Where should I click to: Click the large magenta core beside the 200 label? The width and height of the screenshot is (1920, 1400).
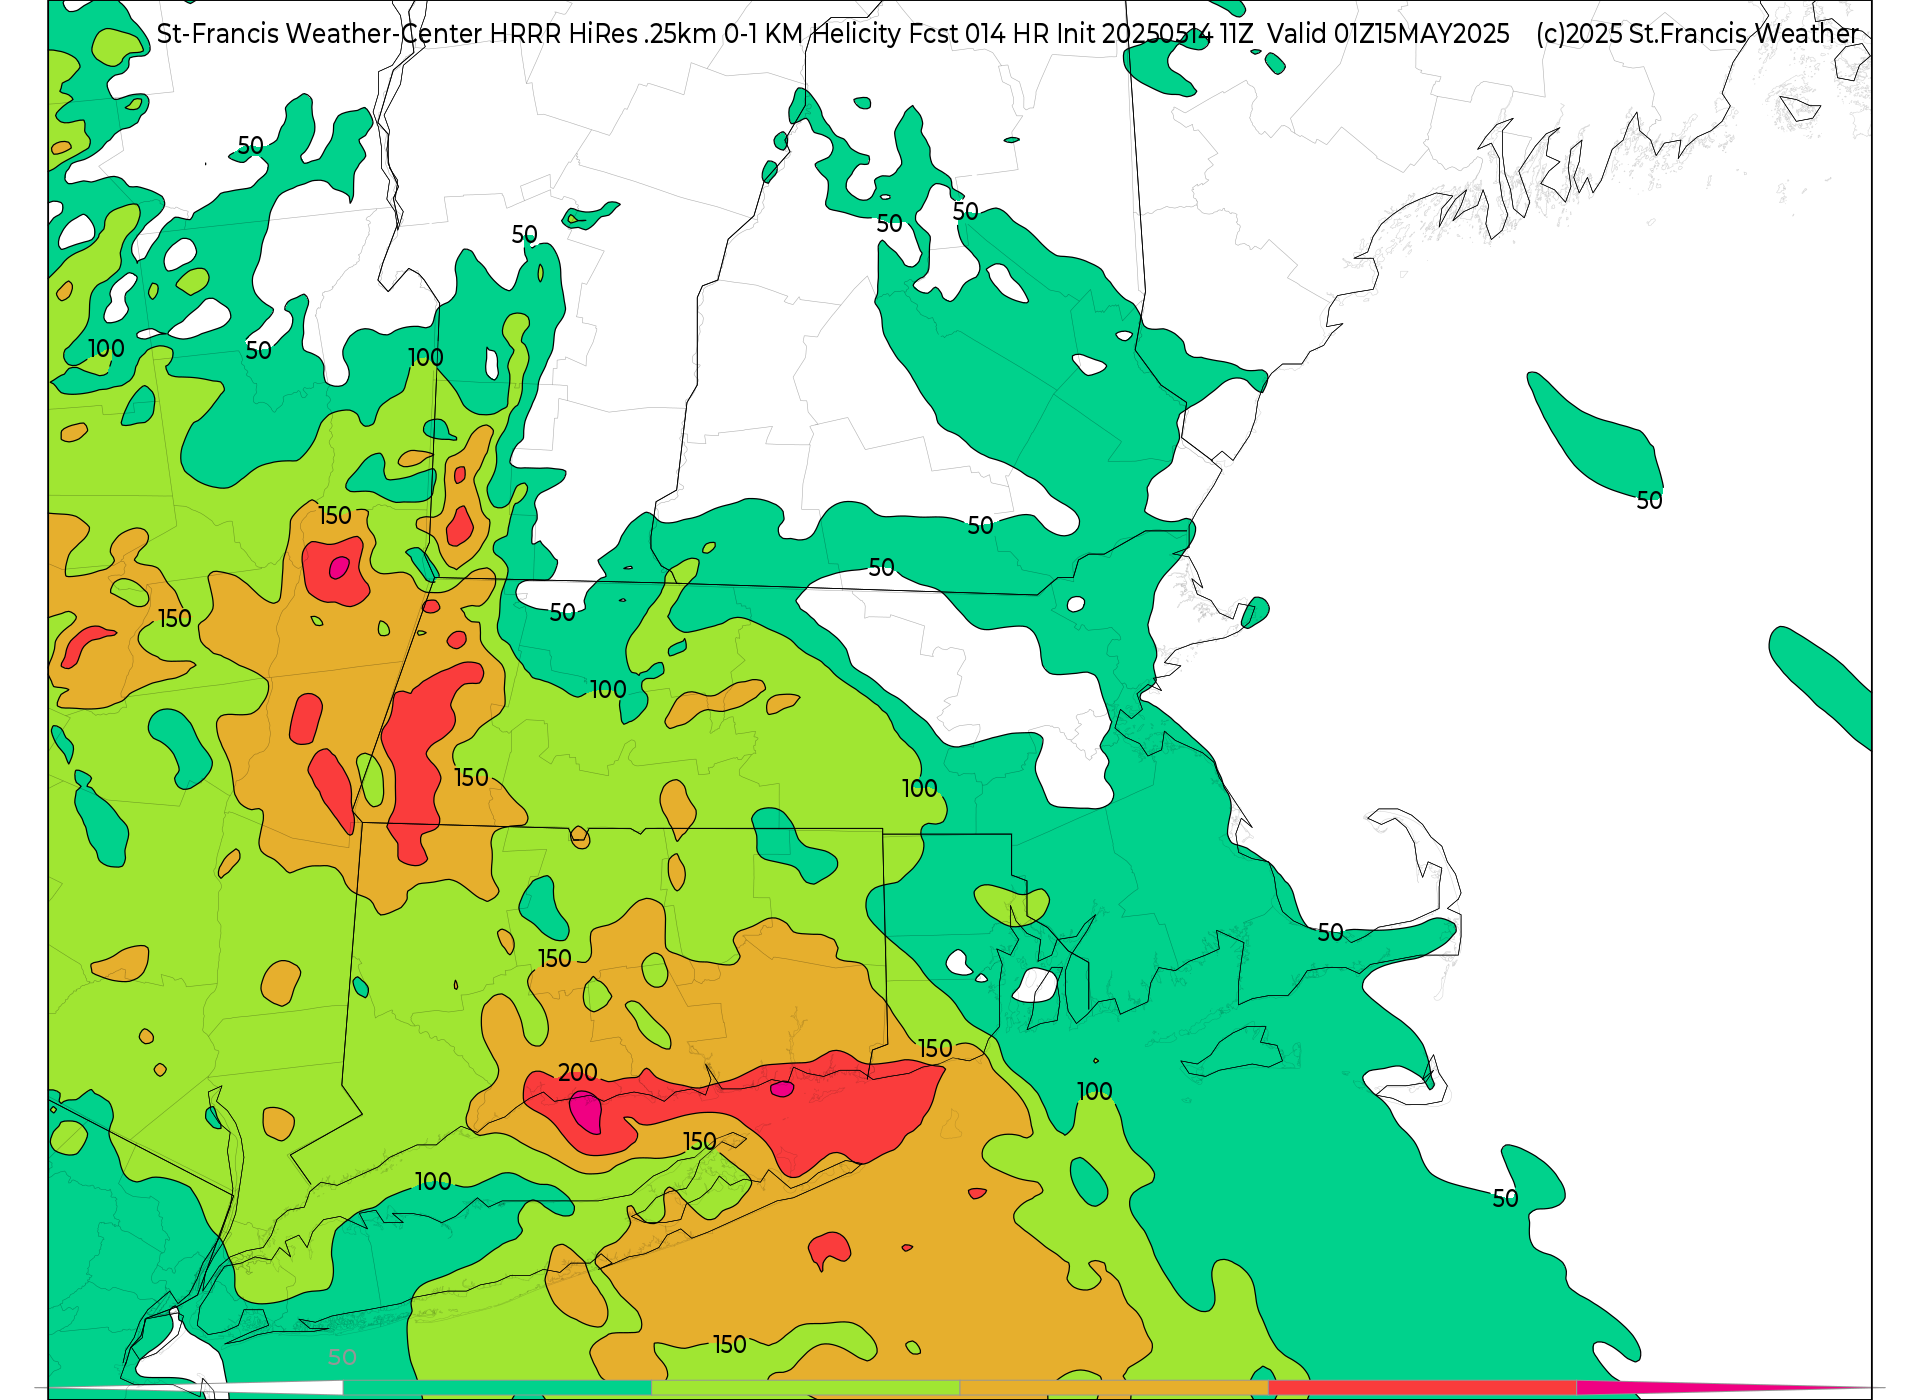(x=586, y=1112)
